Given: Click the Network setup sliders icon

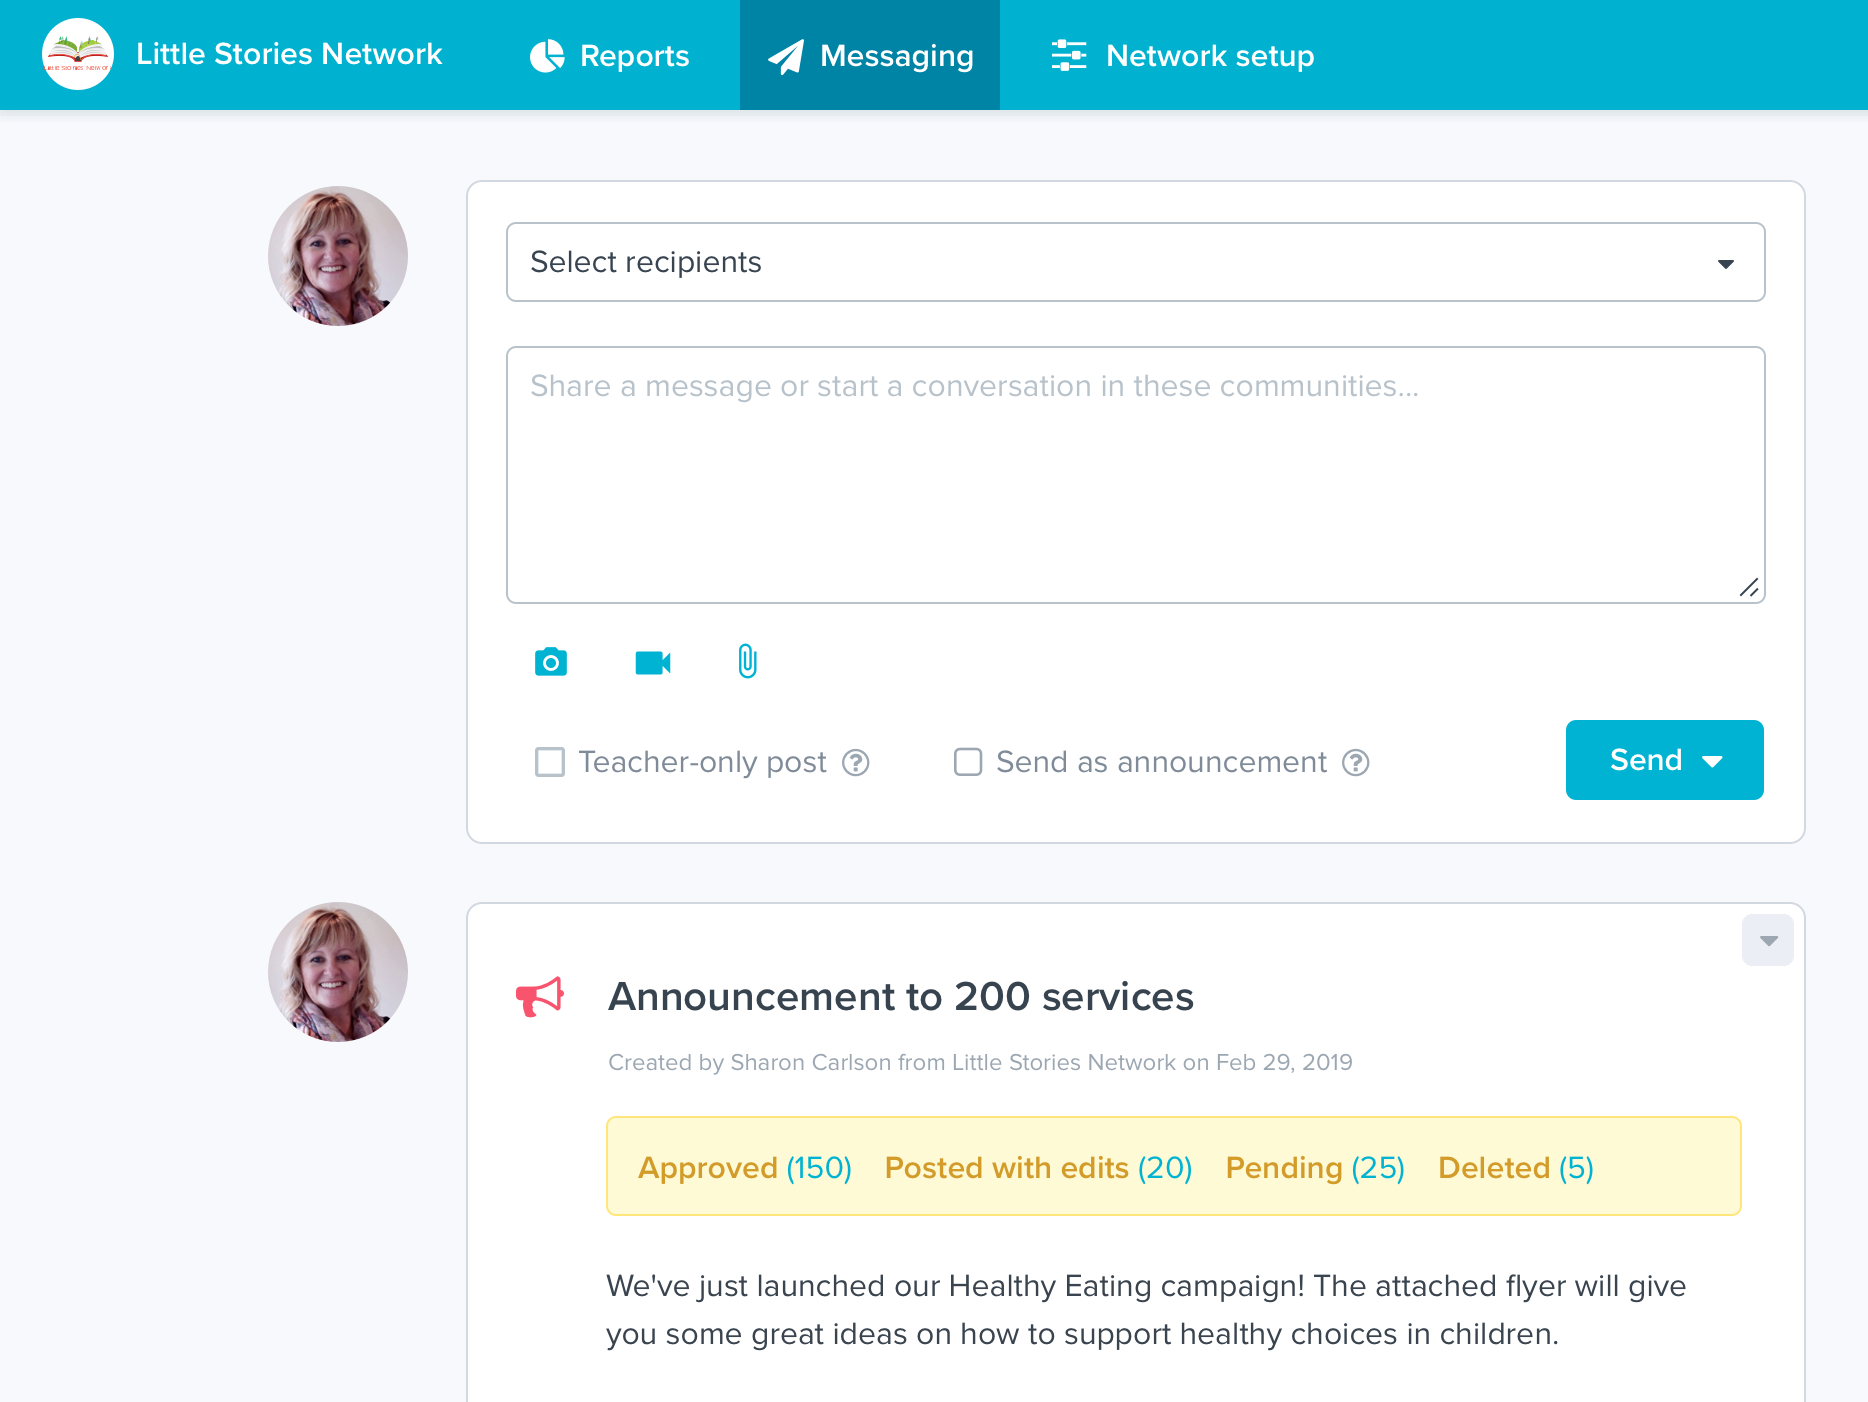Looking at the screenshot, I should 1068,55.
